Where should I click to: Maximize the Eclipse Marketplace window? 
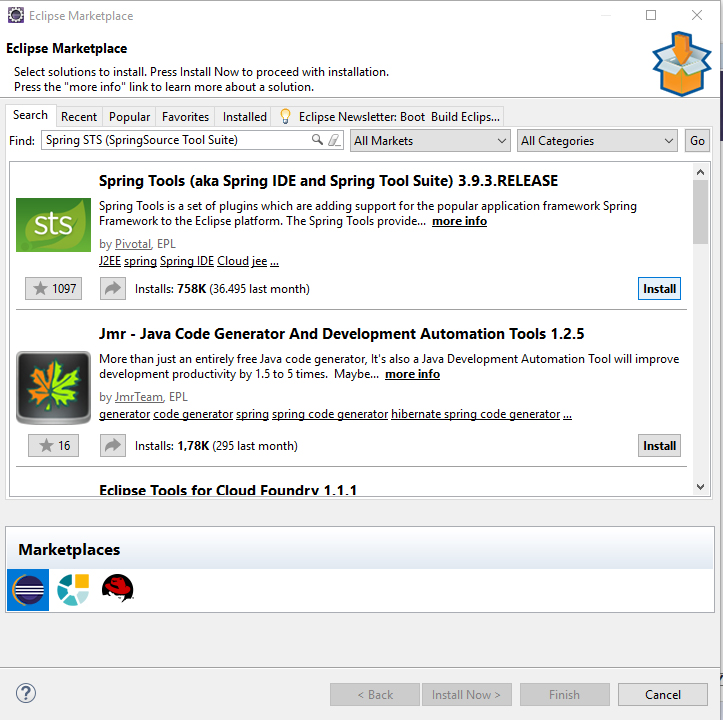[x=651, y=15]
